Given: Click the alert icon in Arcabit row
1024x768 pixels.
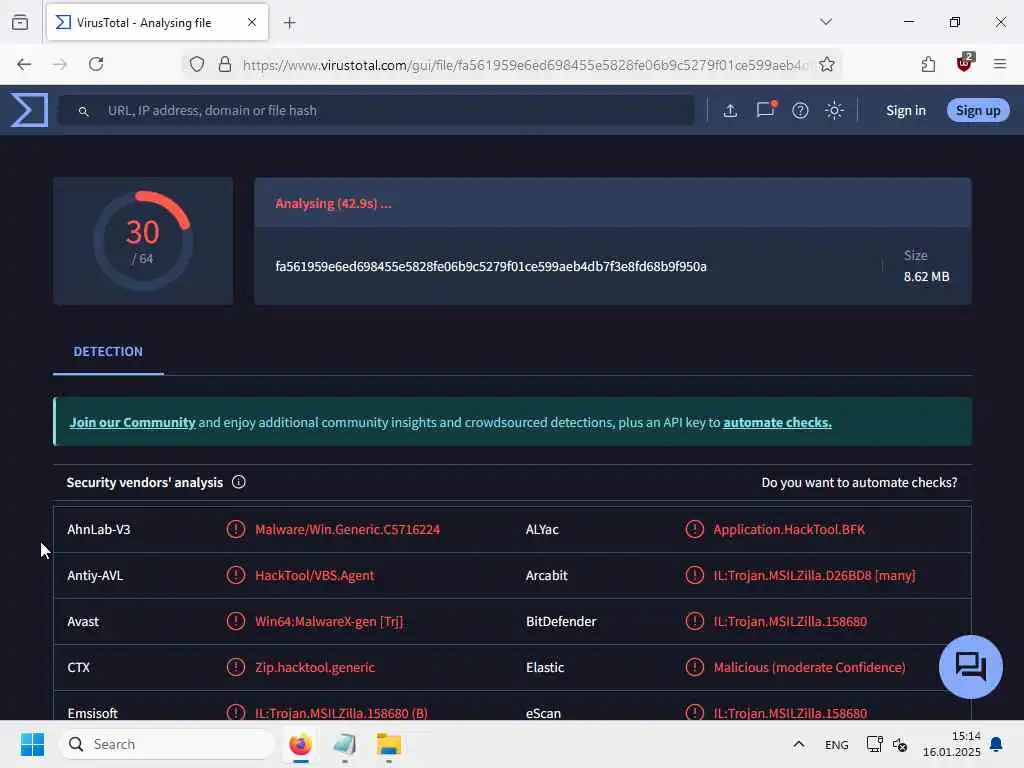Looking at the screenshot, I should pos(695,575).
